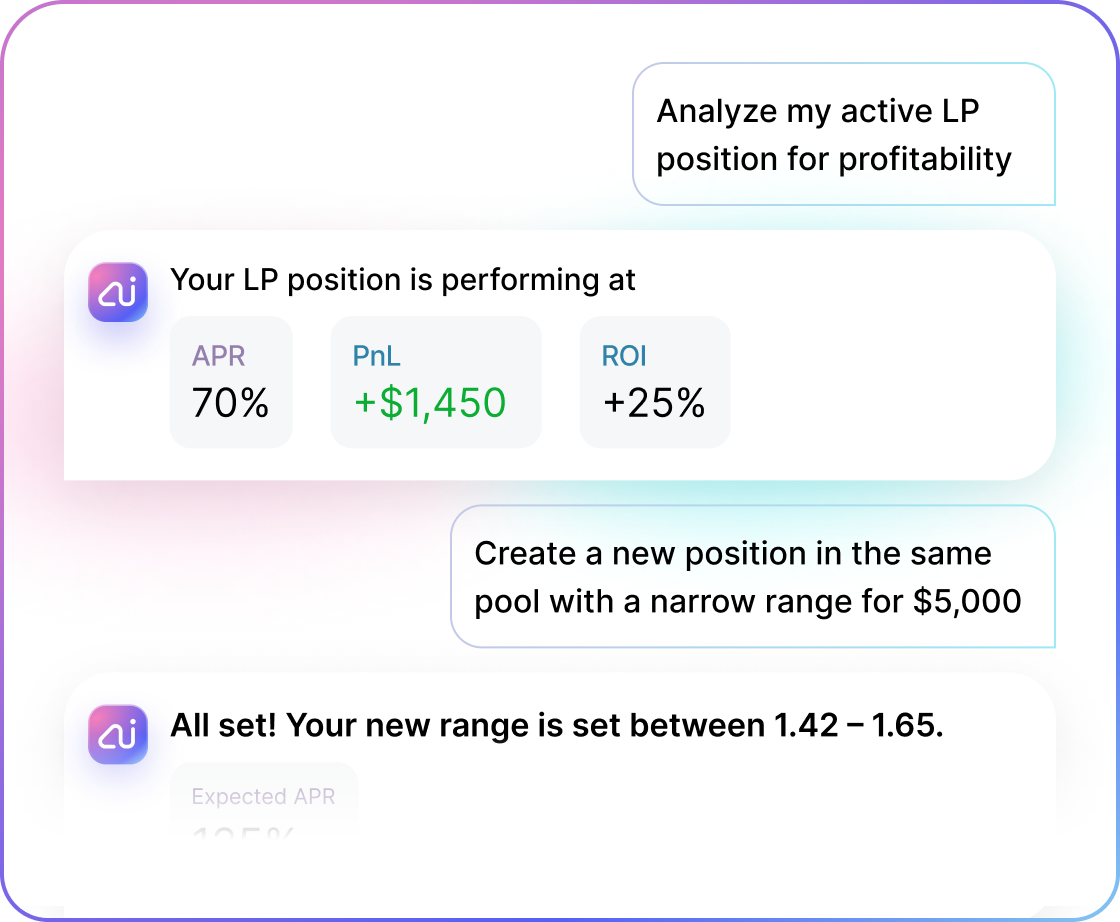Viewport: 1120px width, 922px height.
Task: Click the APR label in first card
Action: [219, 356]
